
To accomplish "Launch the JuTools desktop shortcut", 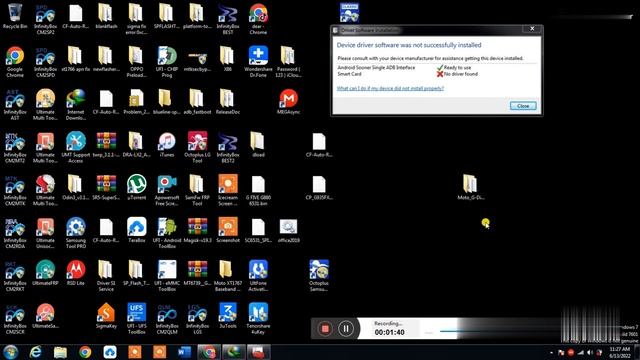I will 228,316.
